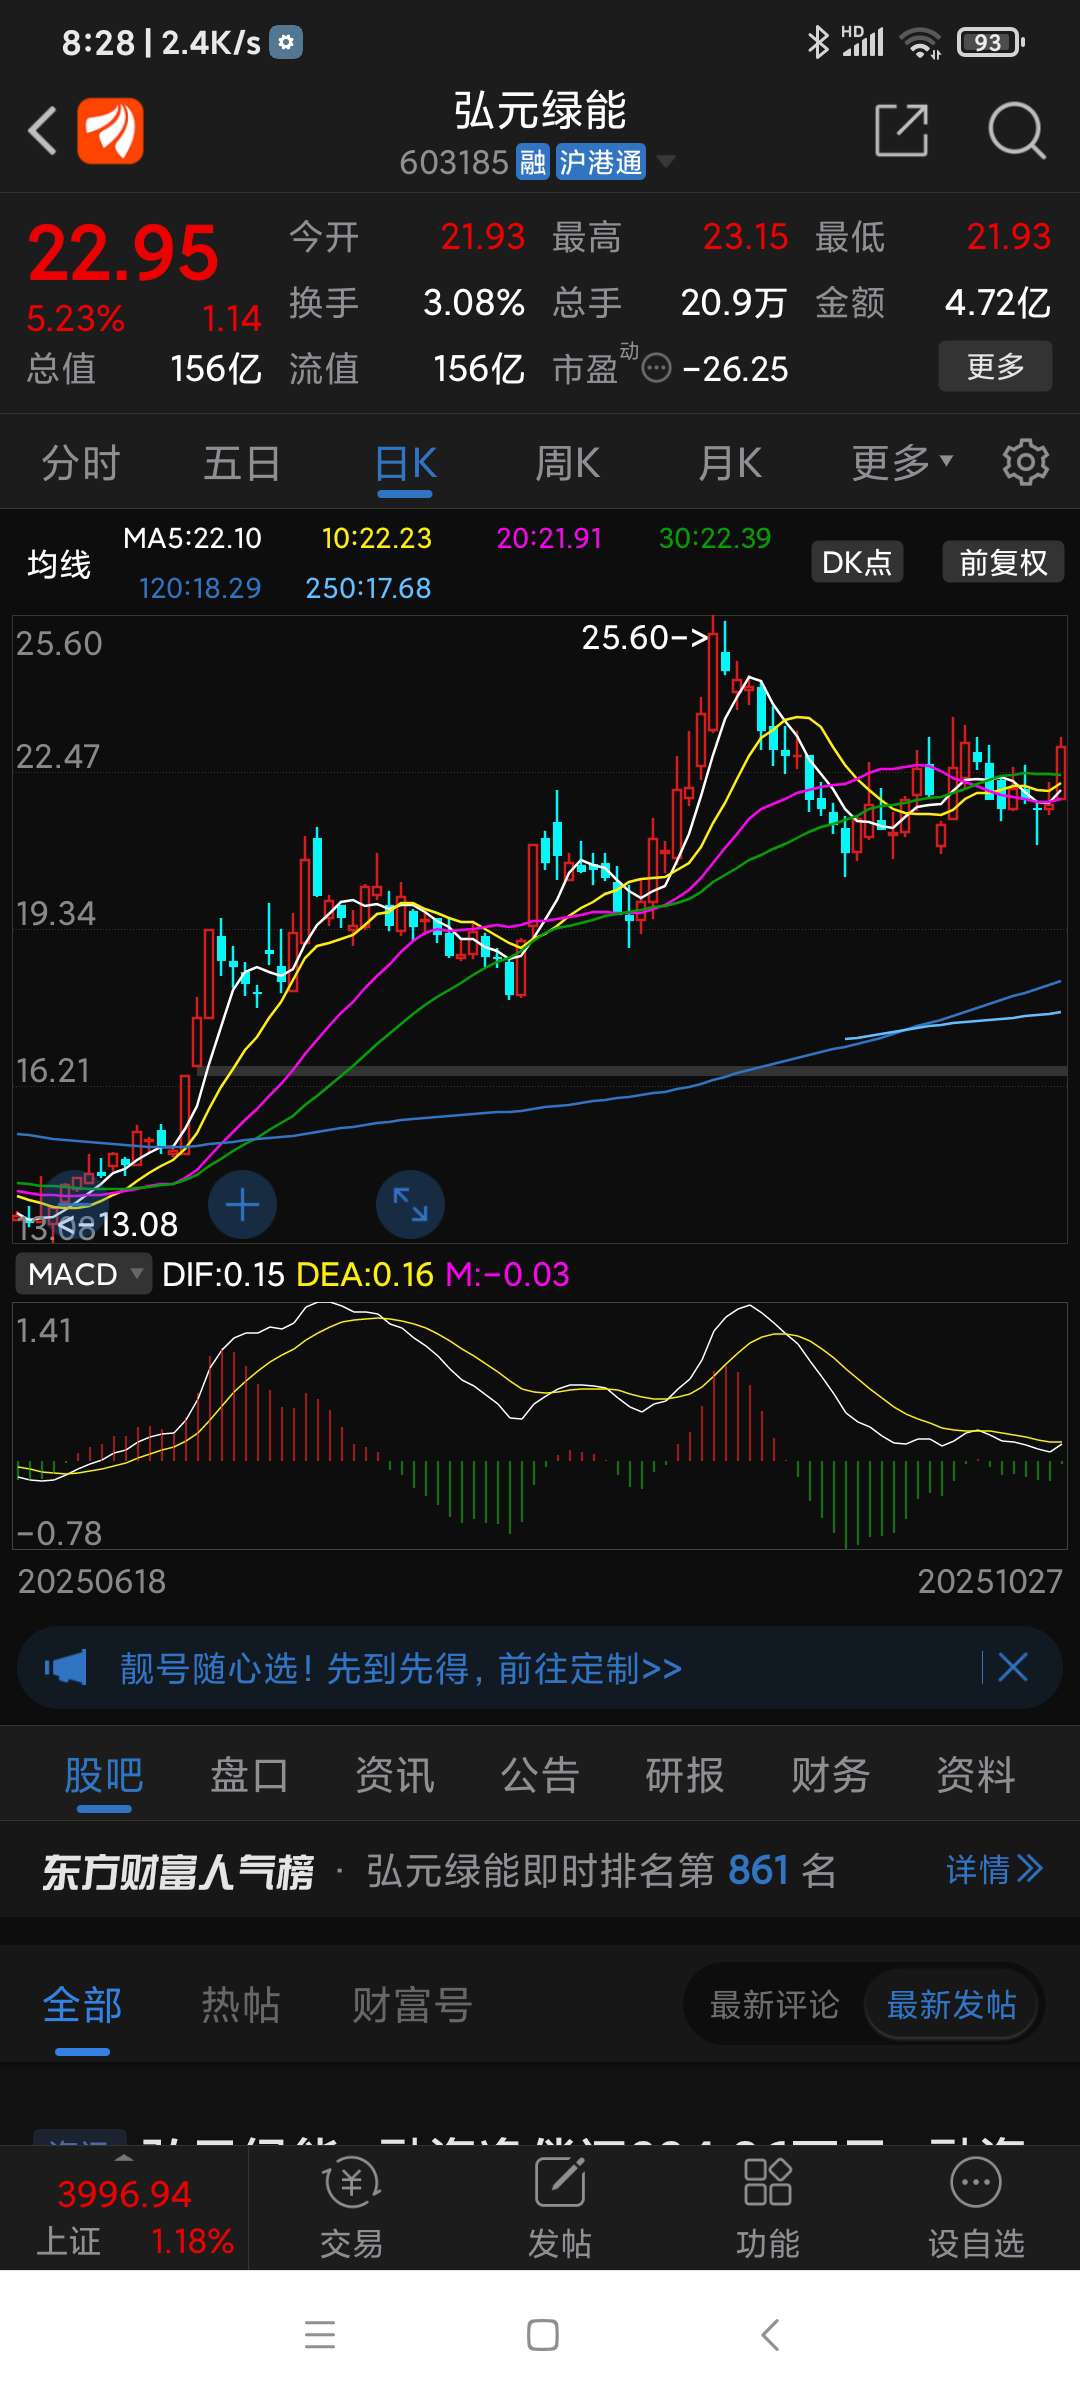1080x2400 pixels.
Task: Open the 更多 chart period dropdown
Action: pos(902,463)
